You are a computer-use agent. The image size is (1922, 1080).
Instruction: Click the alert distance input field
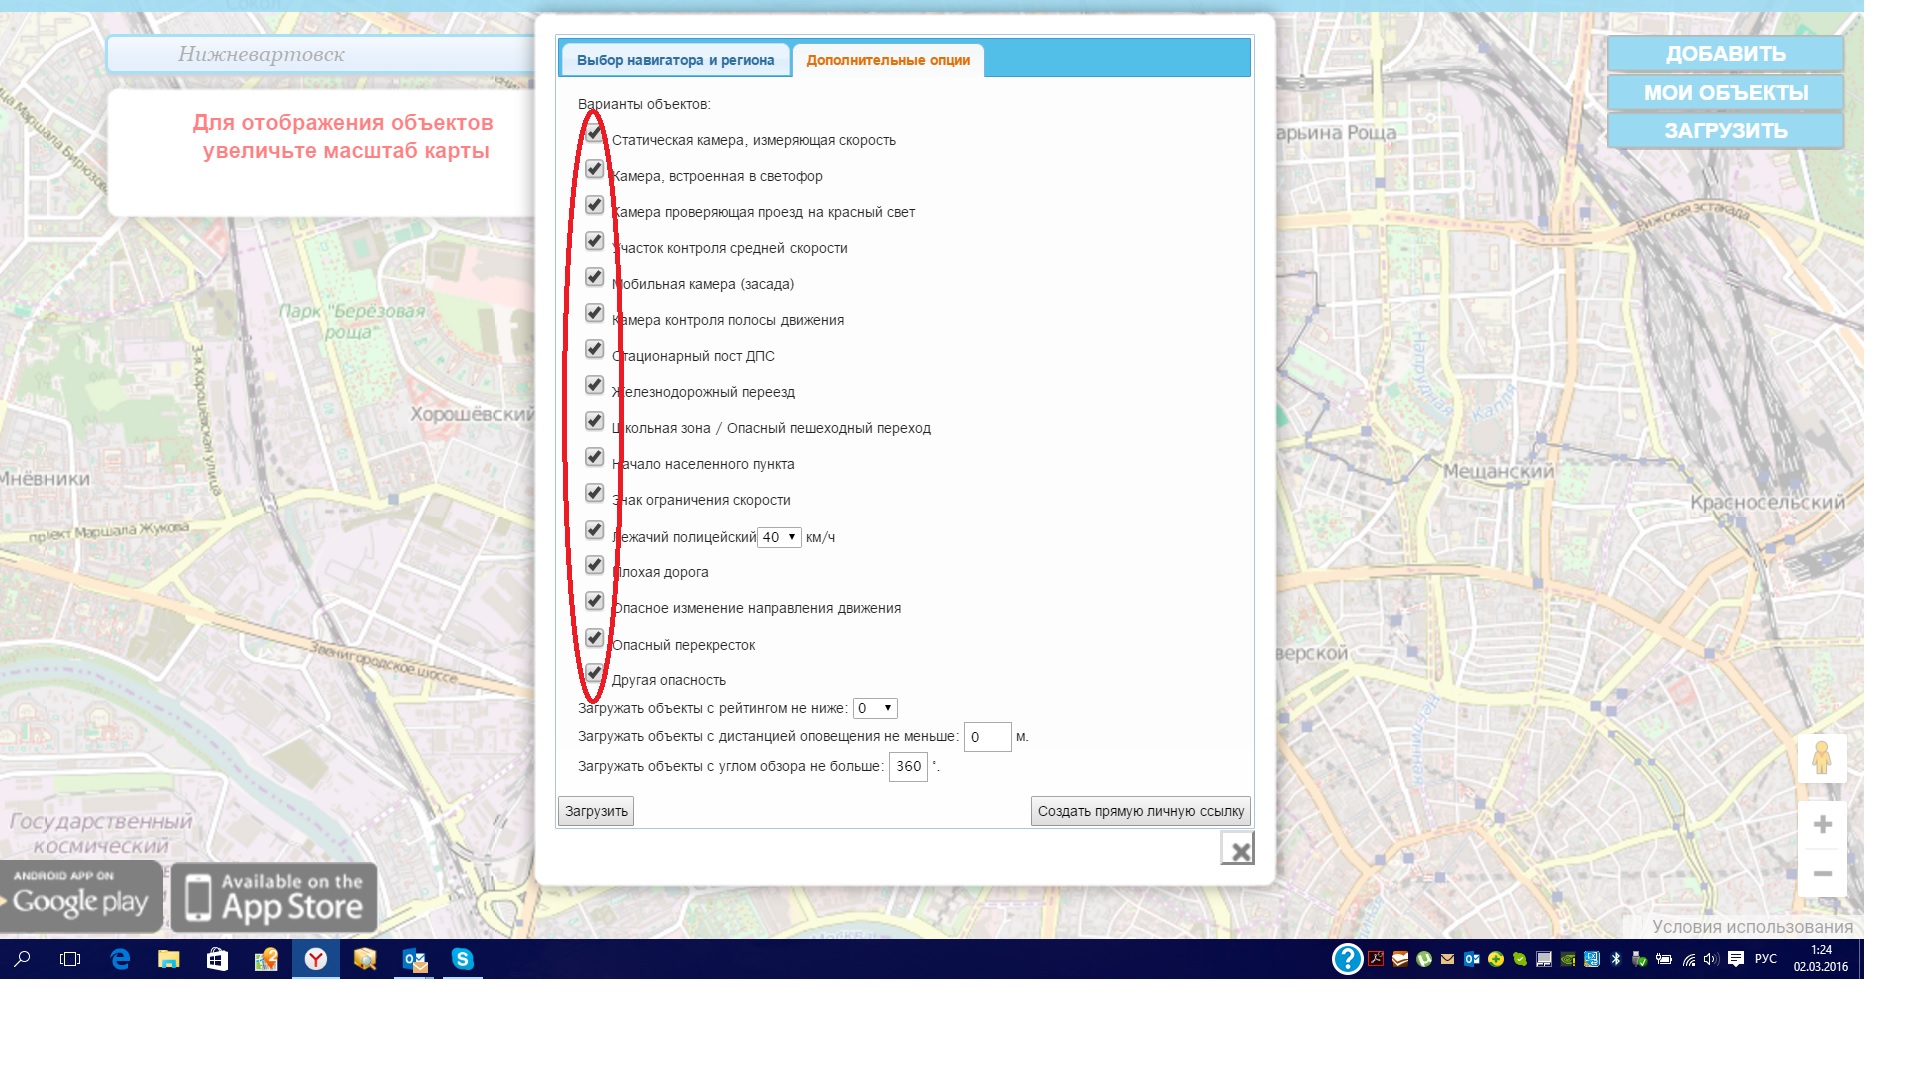[x=987, y=737]
